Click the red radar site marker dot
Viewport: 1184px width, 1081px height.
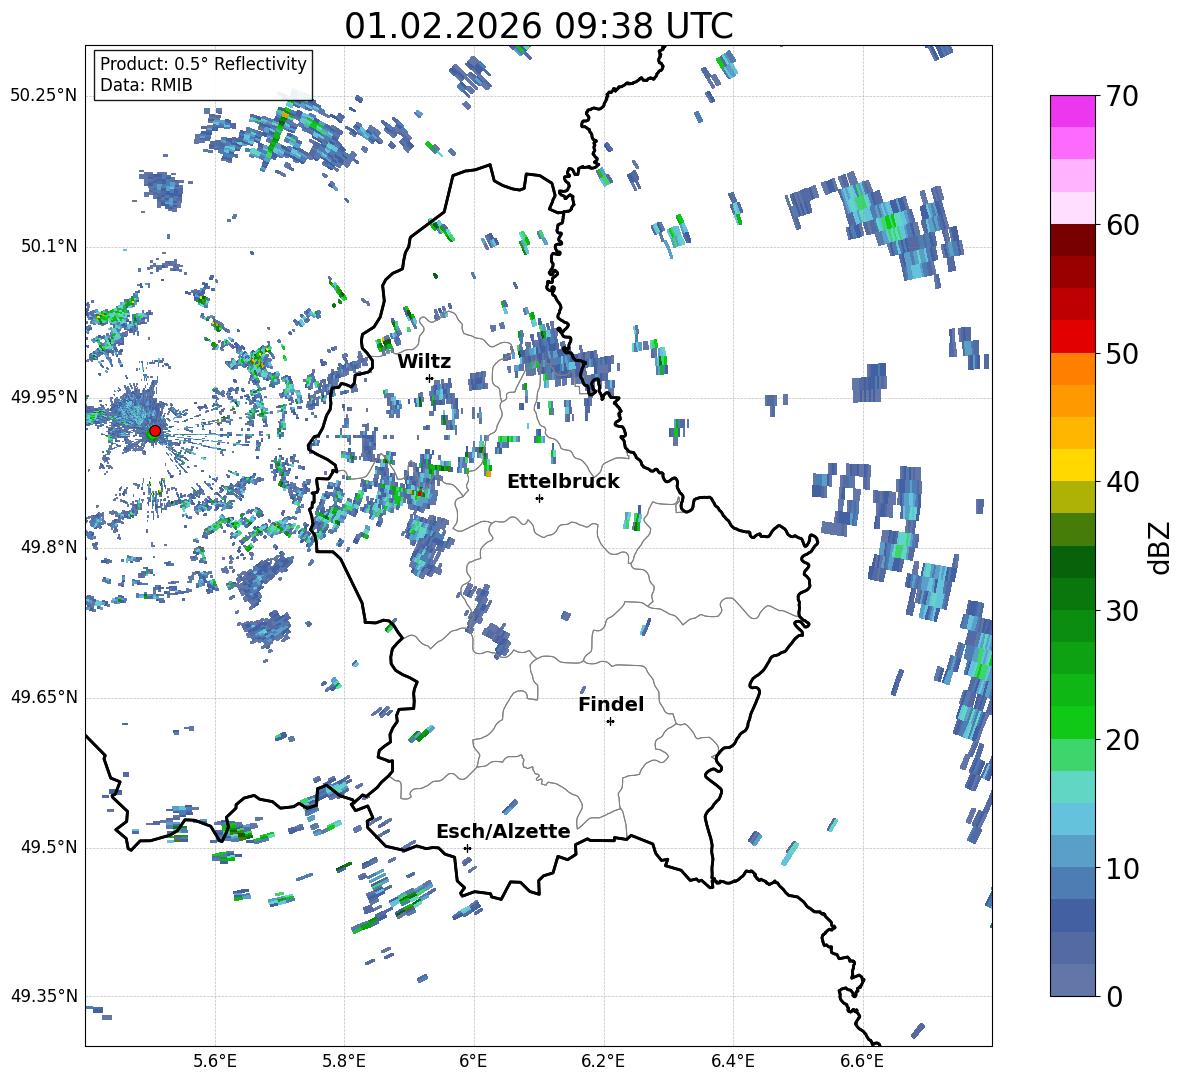(155, 430)
